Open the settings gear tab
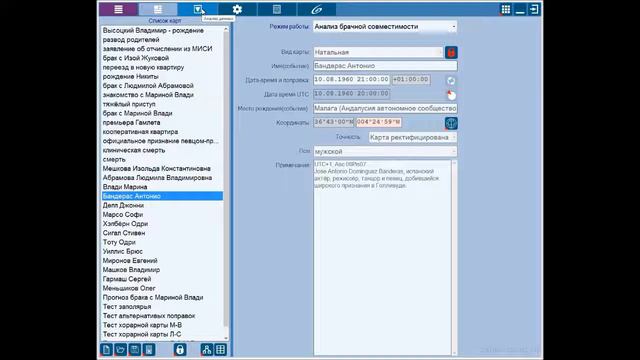Viewport: 640px width, 360px height. click(237, 9)
